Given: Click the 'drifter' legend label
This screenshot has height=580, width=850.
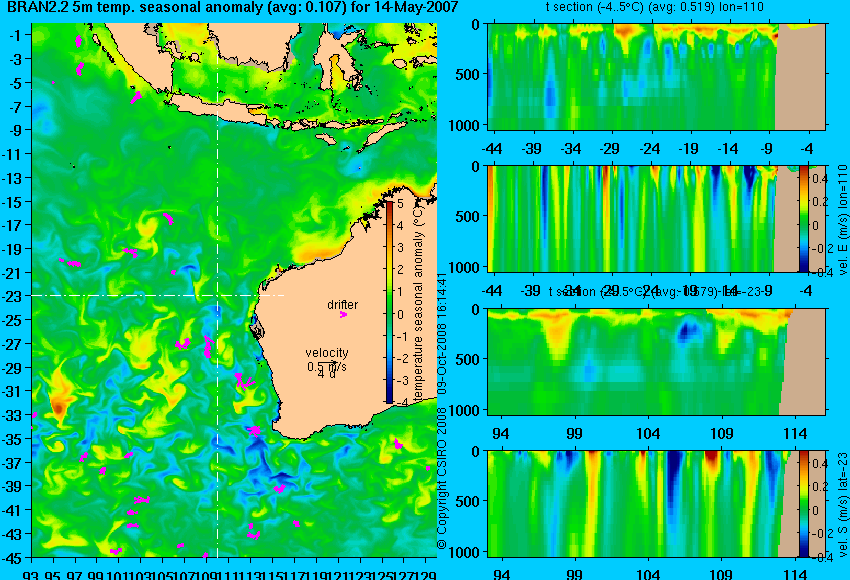Looking at the screenshot, I should pyautogui.click(x=343, y=305).
